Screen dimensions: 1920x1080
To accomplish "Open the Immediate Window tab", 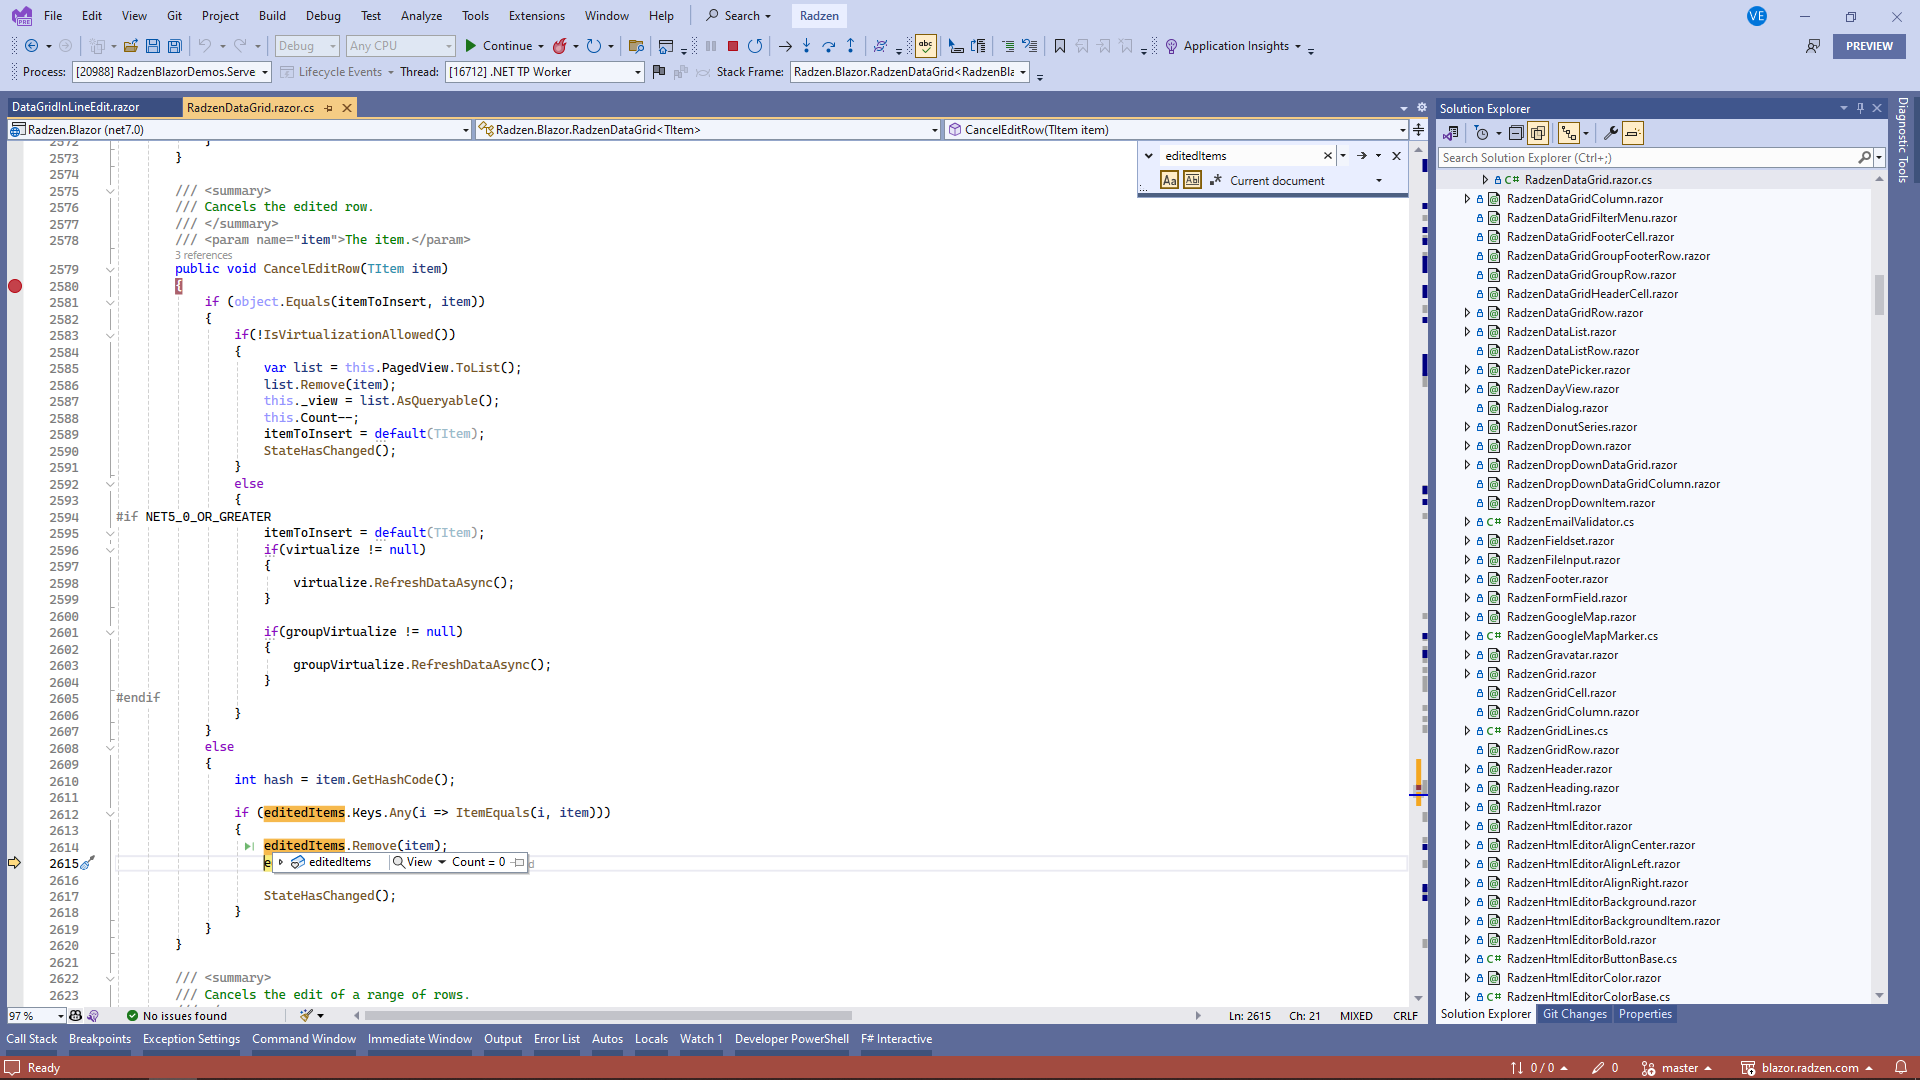I will click(420, 1039).
